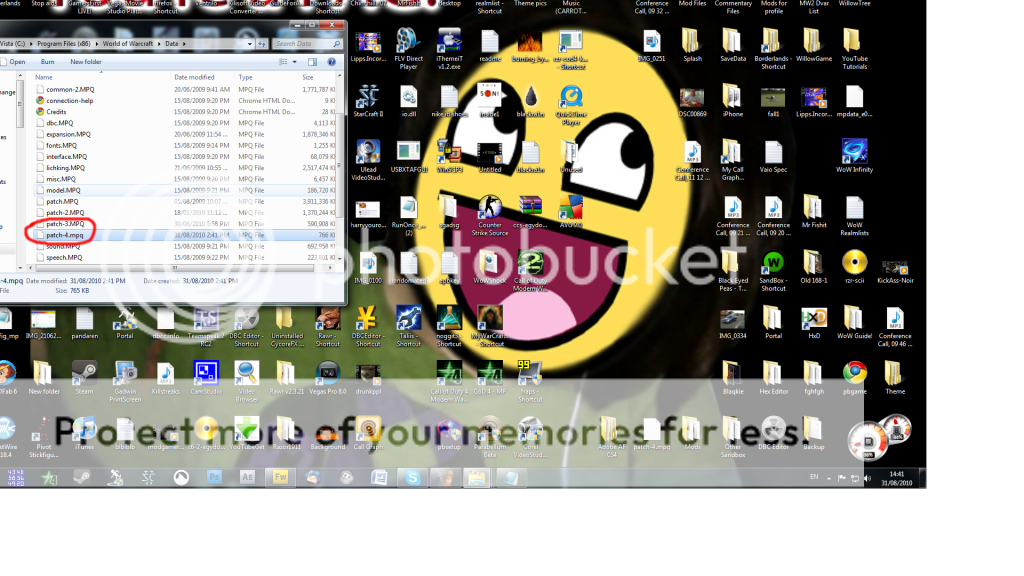Image resolution: width=1024 pixels, height=576 pixels.
Task: Select the WoW Infinity desktop icon
Action: click(x=854, y=155)
